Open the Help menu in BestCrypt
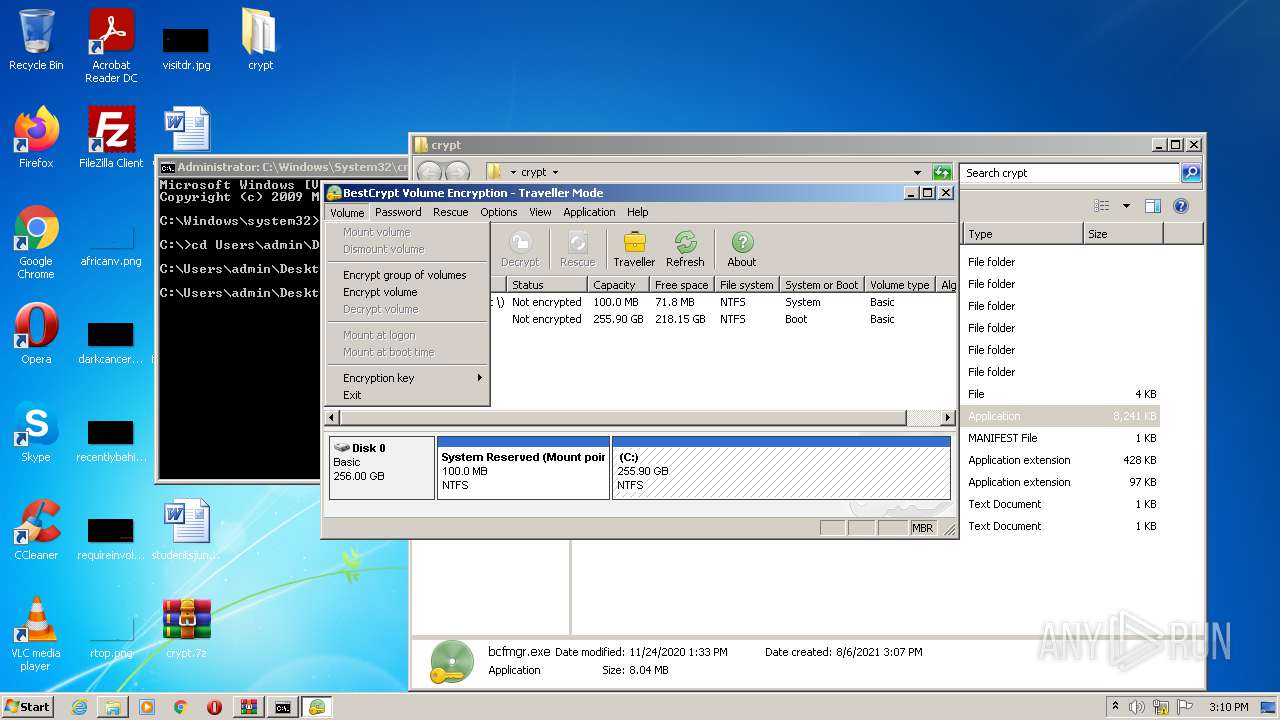Viewport: 1280px width, 720px height. [x=637, y=212]
